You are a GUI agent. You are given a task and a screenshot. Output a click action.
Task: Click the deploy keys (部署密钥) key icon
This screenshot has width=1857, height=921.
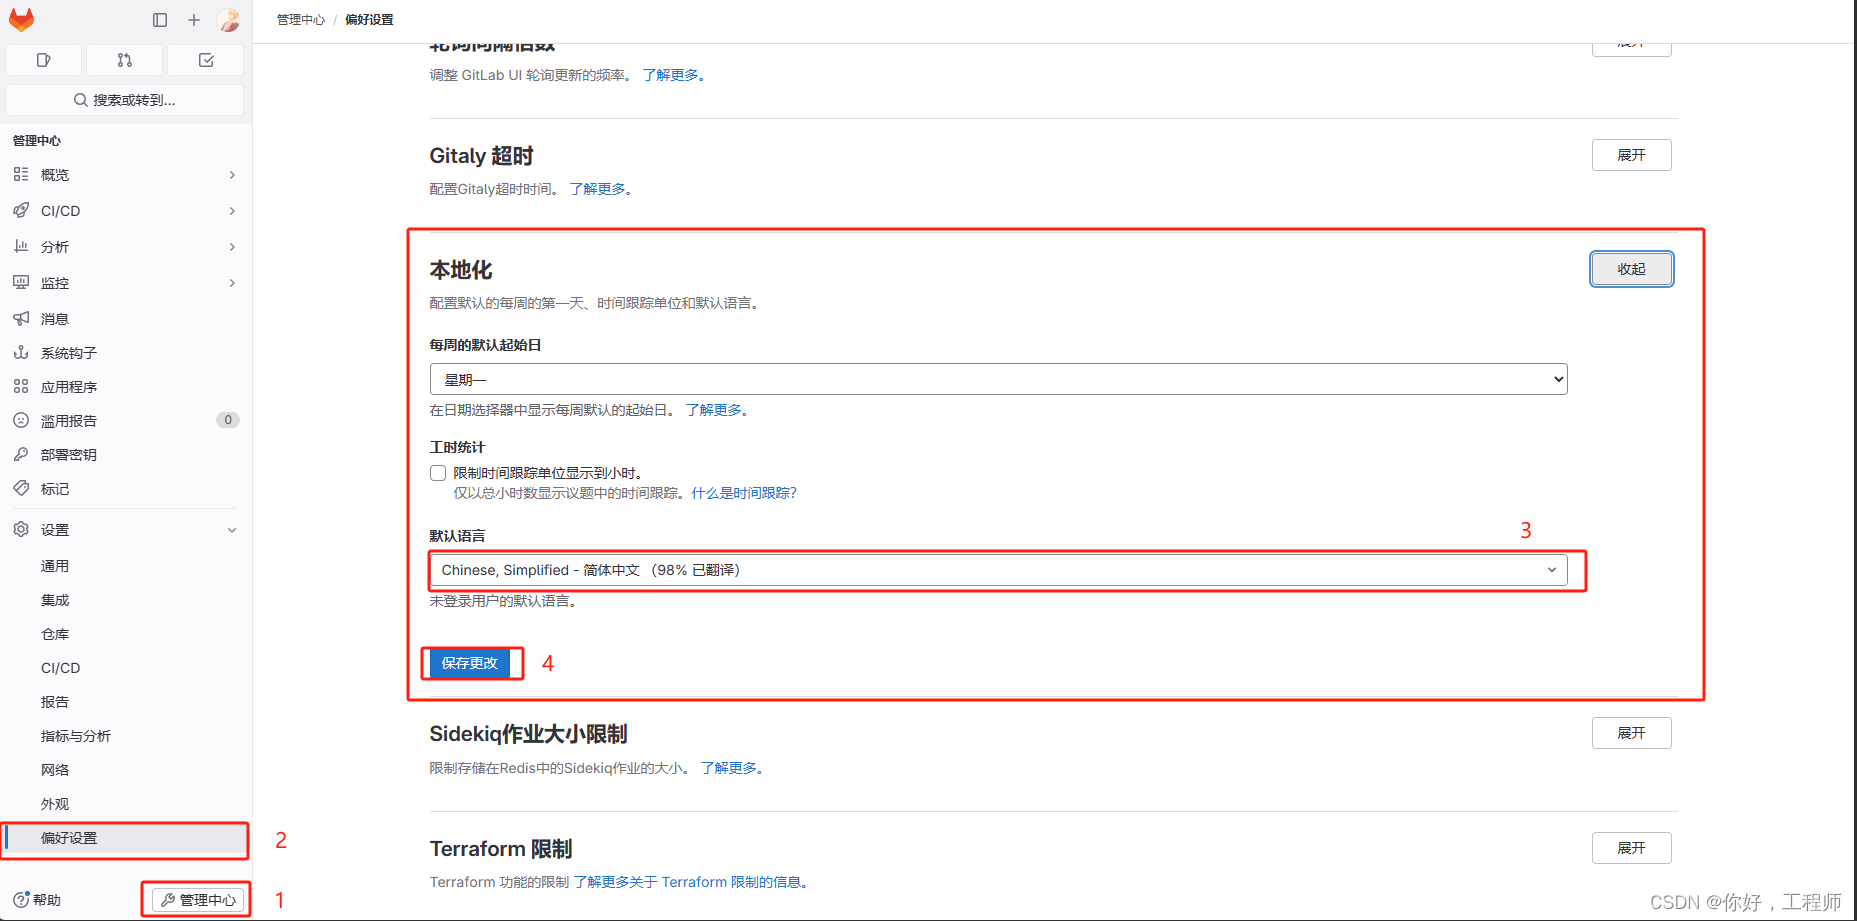pos(21,454)
